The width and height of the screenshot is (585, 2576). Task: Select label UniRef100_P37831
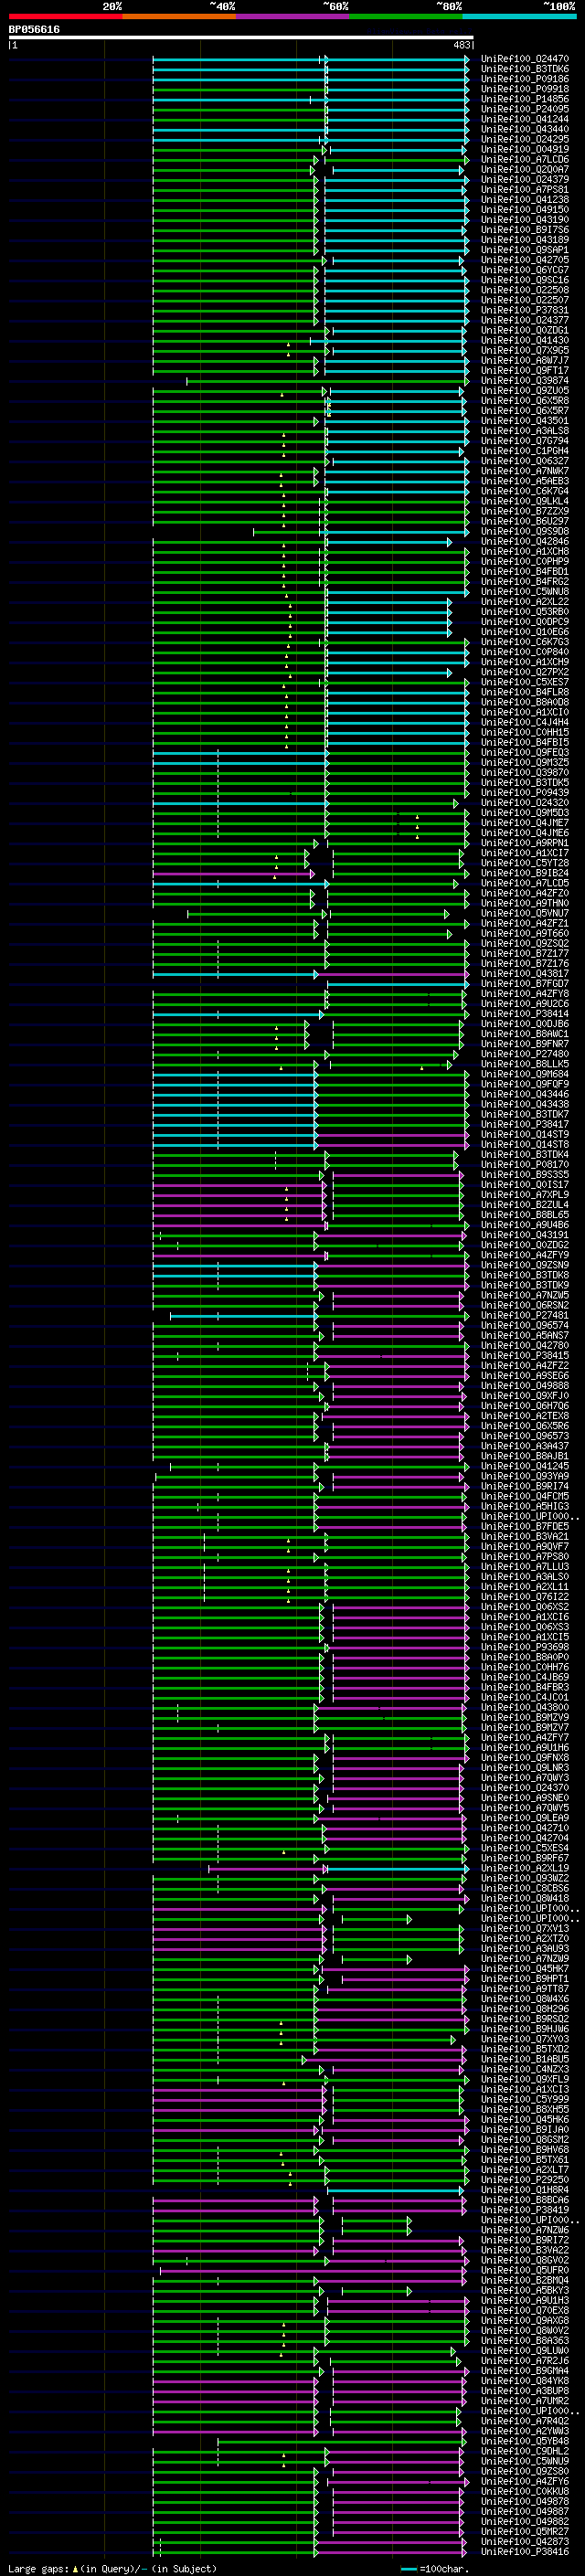coord(525,310)
